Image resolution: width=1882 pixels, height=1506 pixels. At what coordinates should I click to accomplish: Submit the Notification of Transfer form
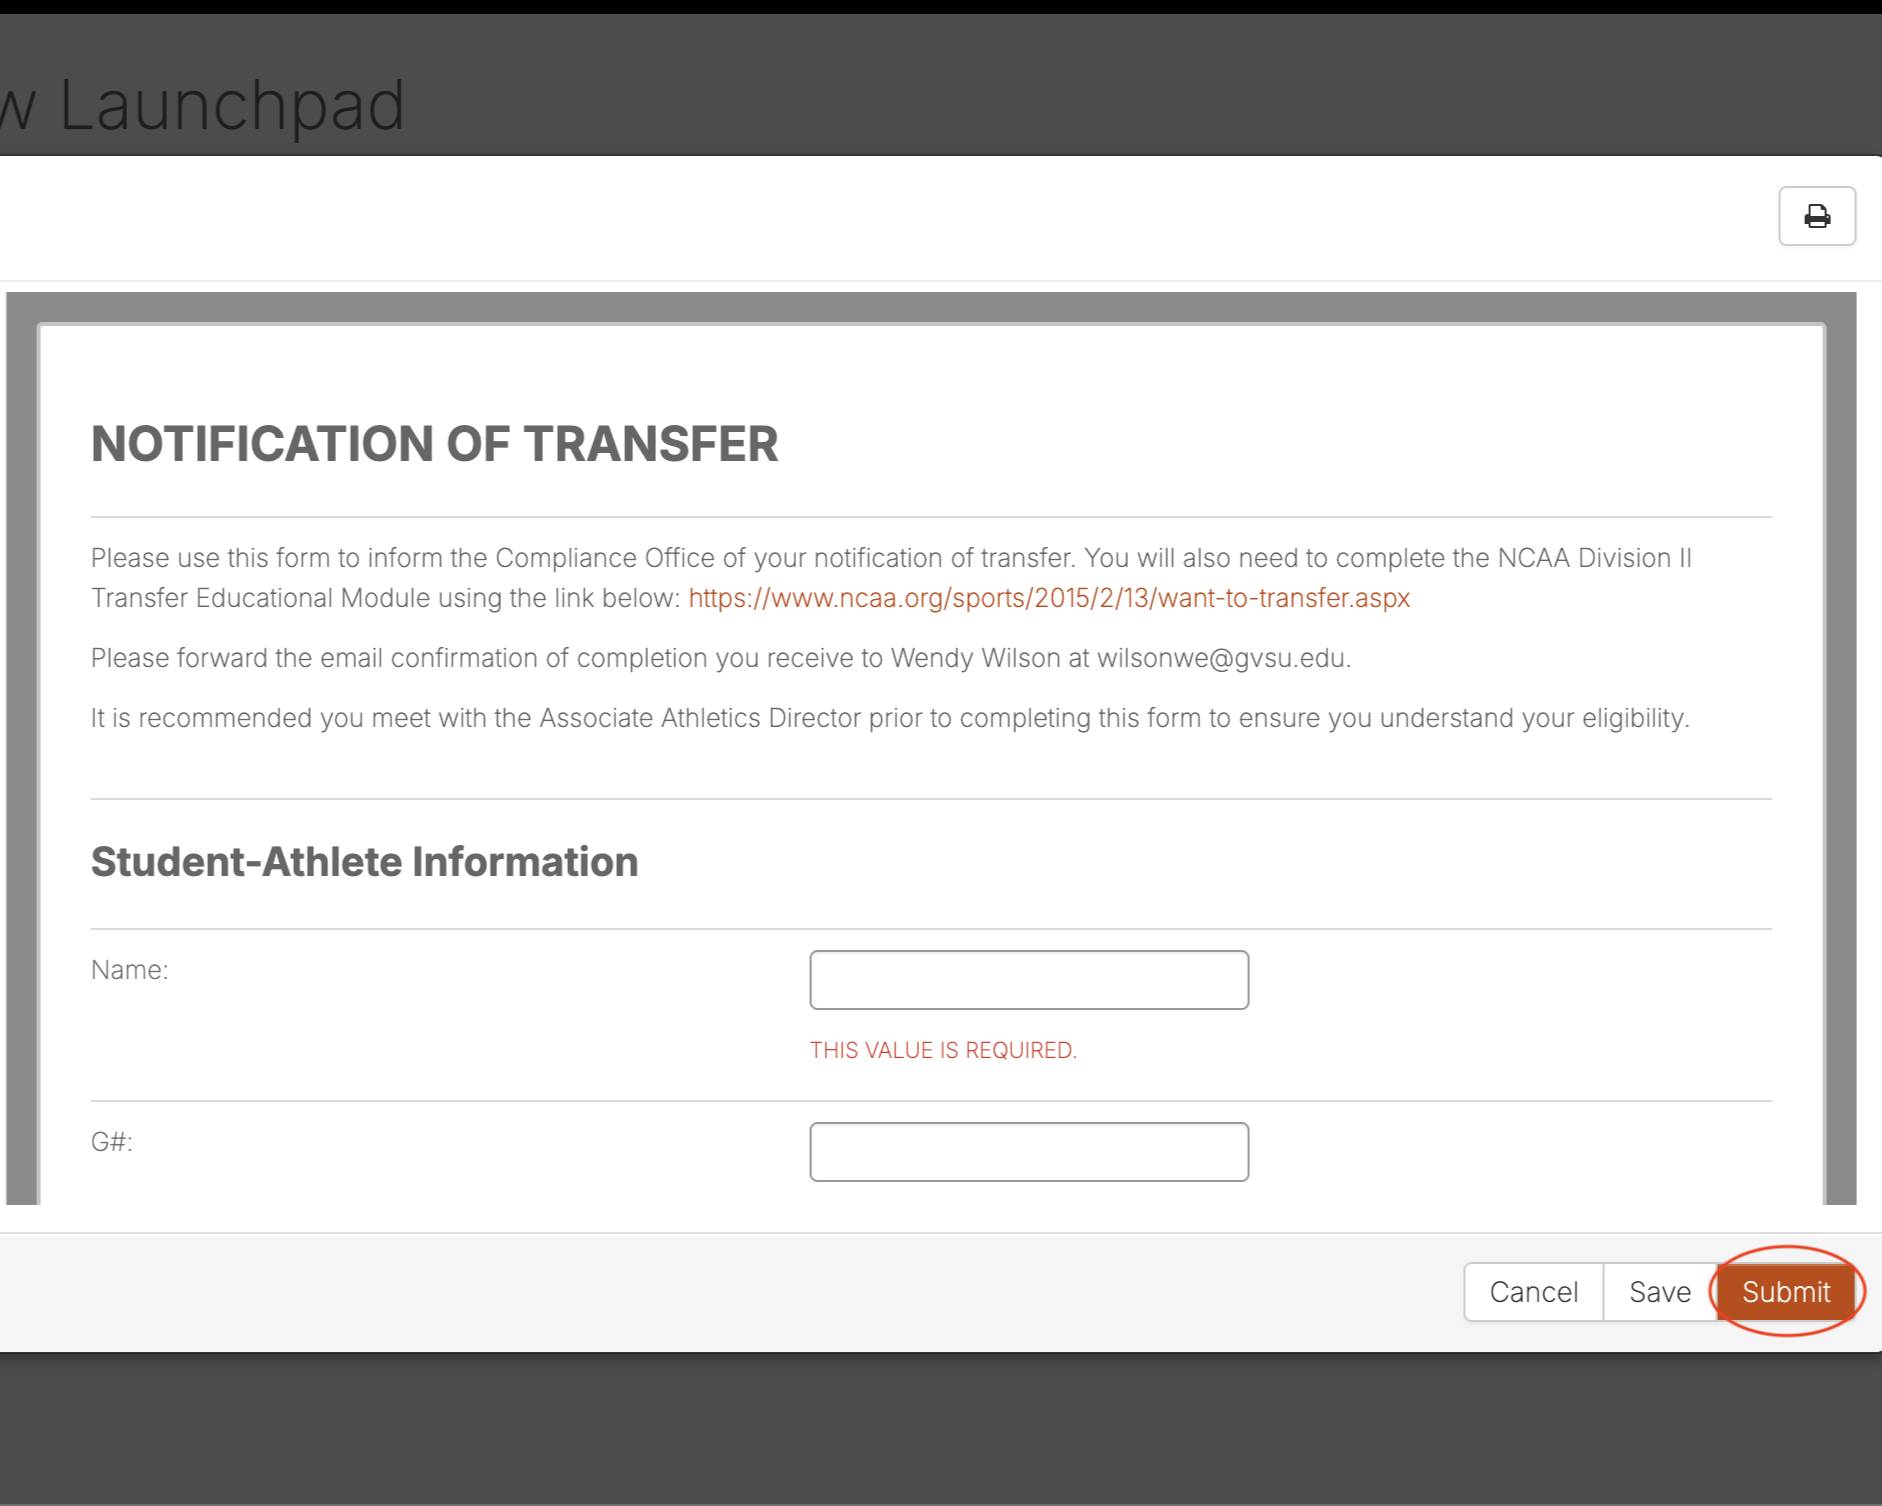click(x=1785, y=1292)
